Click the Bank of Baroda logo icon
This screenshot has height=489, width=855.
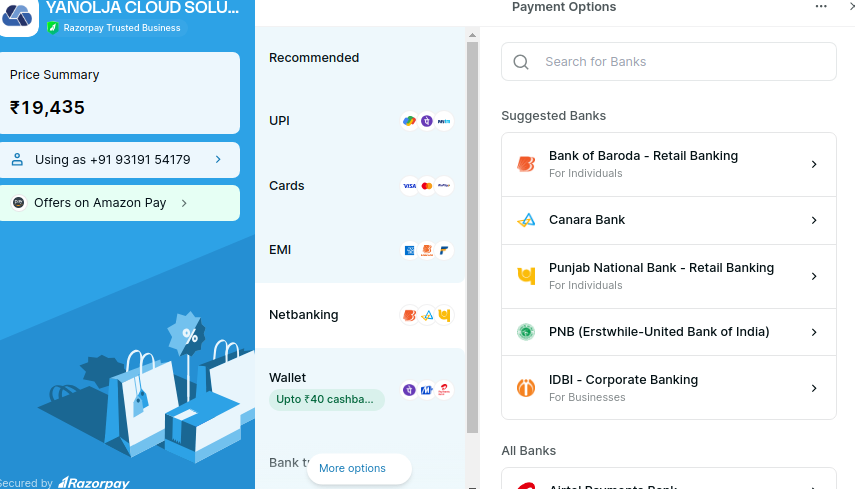[x=526, y=164]
